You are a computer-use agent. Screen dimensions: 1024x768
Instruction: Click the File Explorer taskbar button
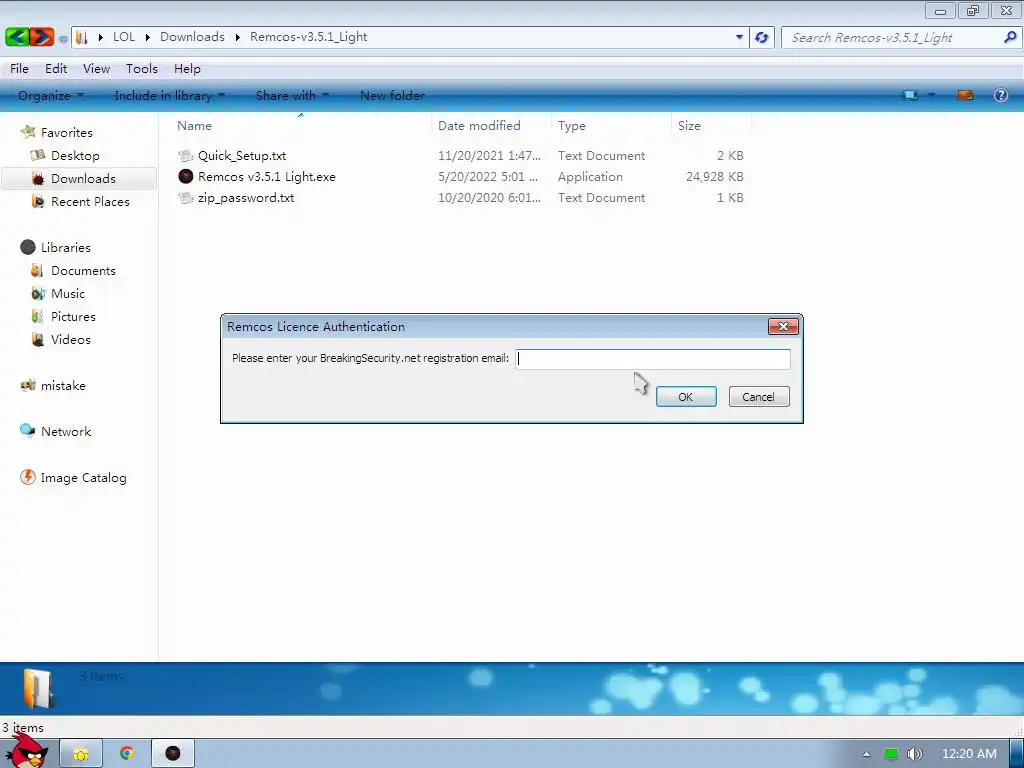81,754
